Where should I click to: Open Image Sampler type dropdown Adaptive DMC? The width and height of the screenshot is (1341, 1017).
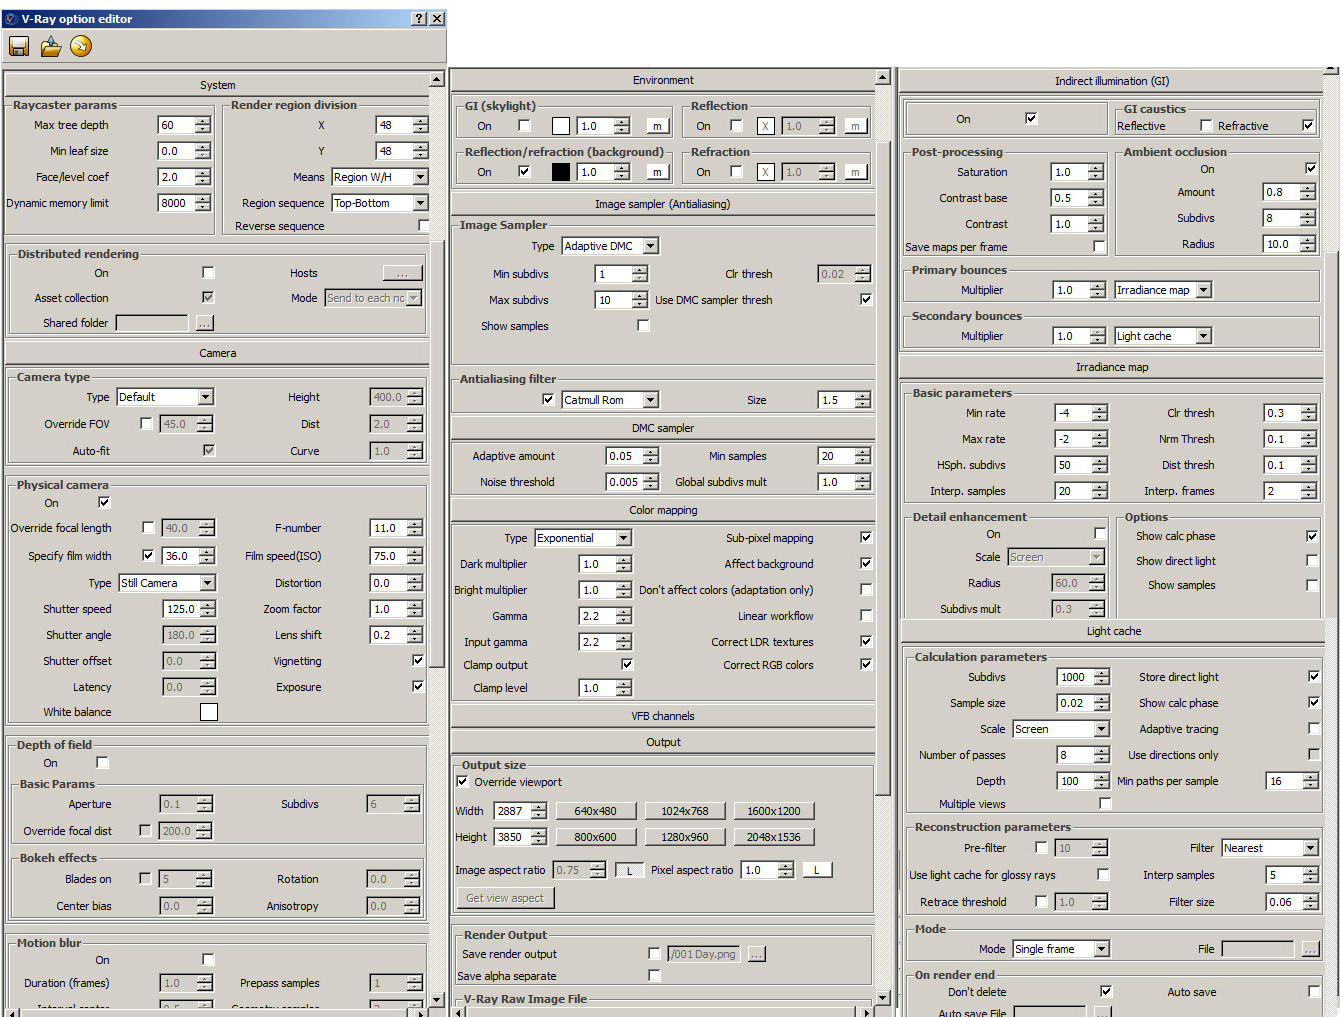click(x=610, y=246)
